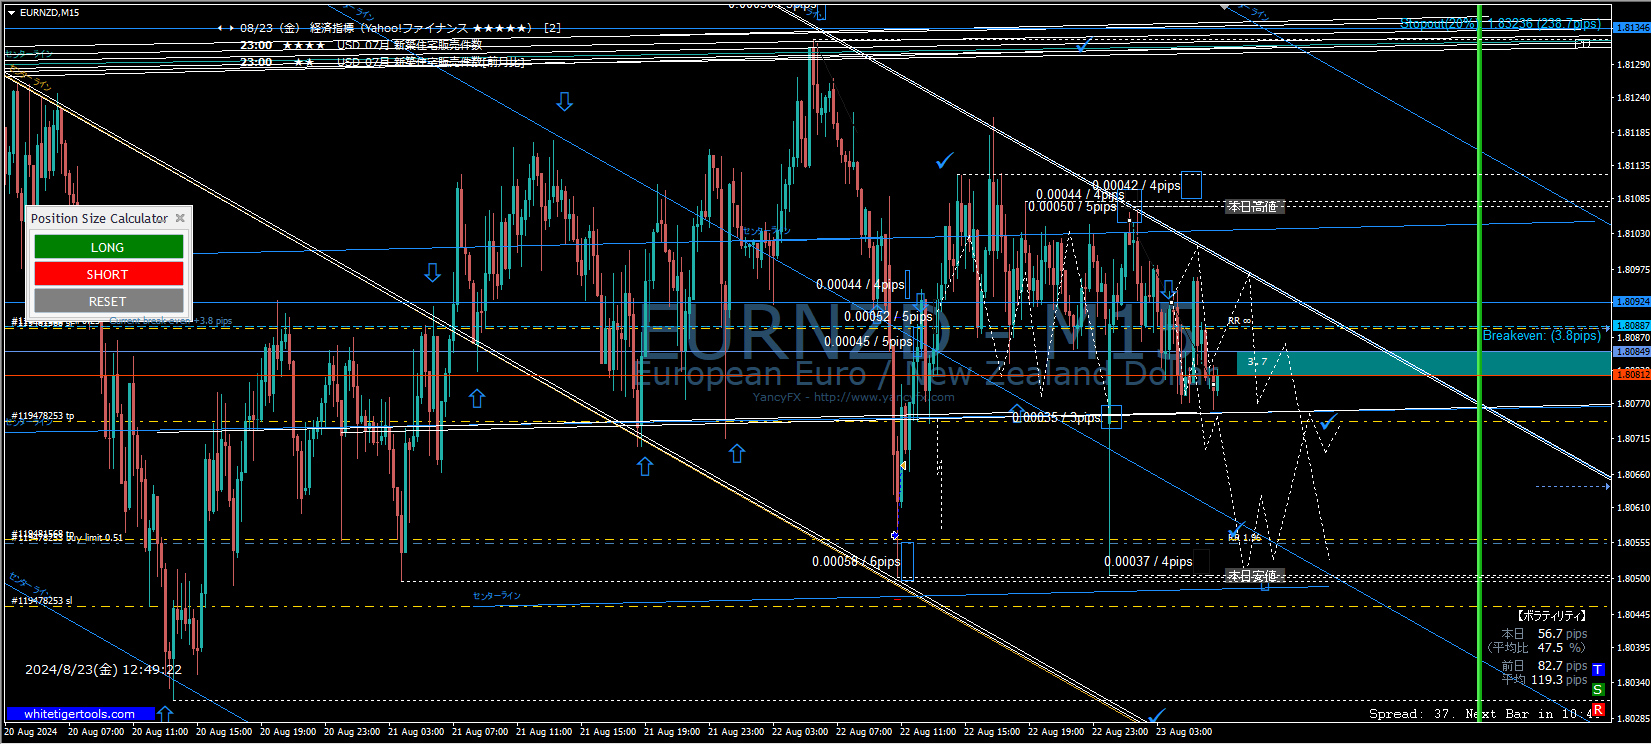
Task: Click the red R button
Action: [x=1598, y=710]
